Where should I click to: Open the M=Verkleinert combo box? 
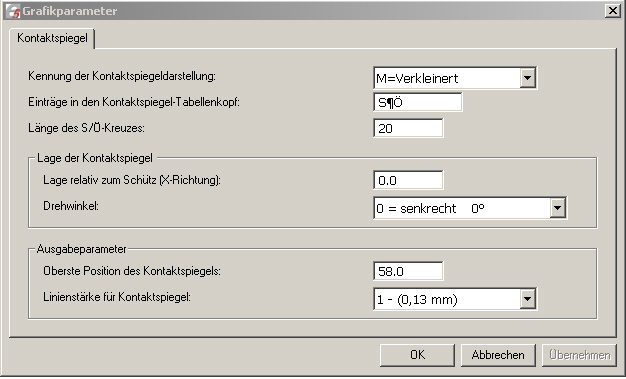click(455, 78)
